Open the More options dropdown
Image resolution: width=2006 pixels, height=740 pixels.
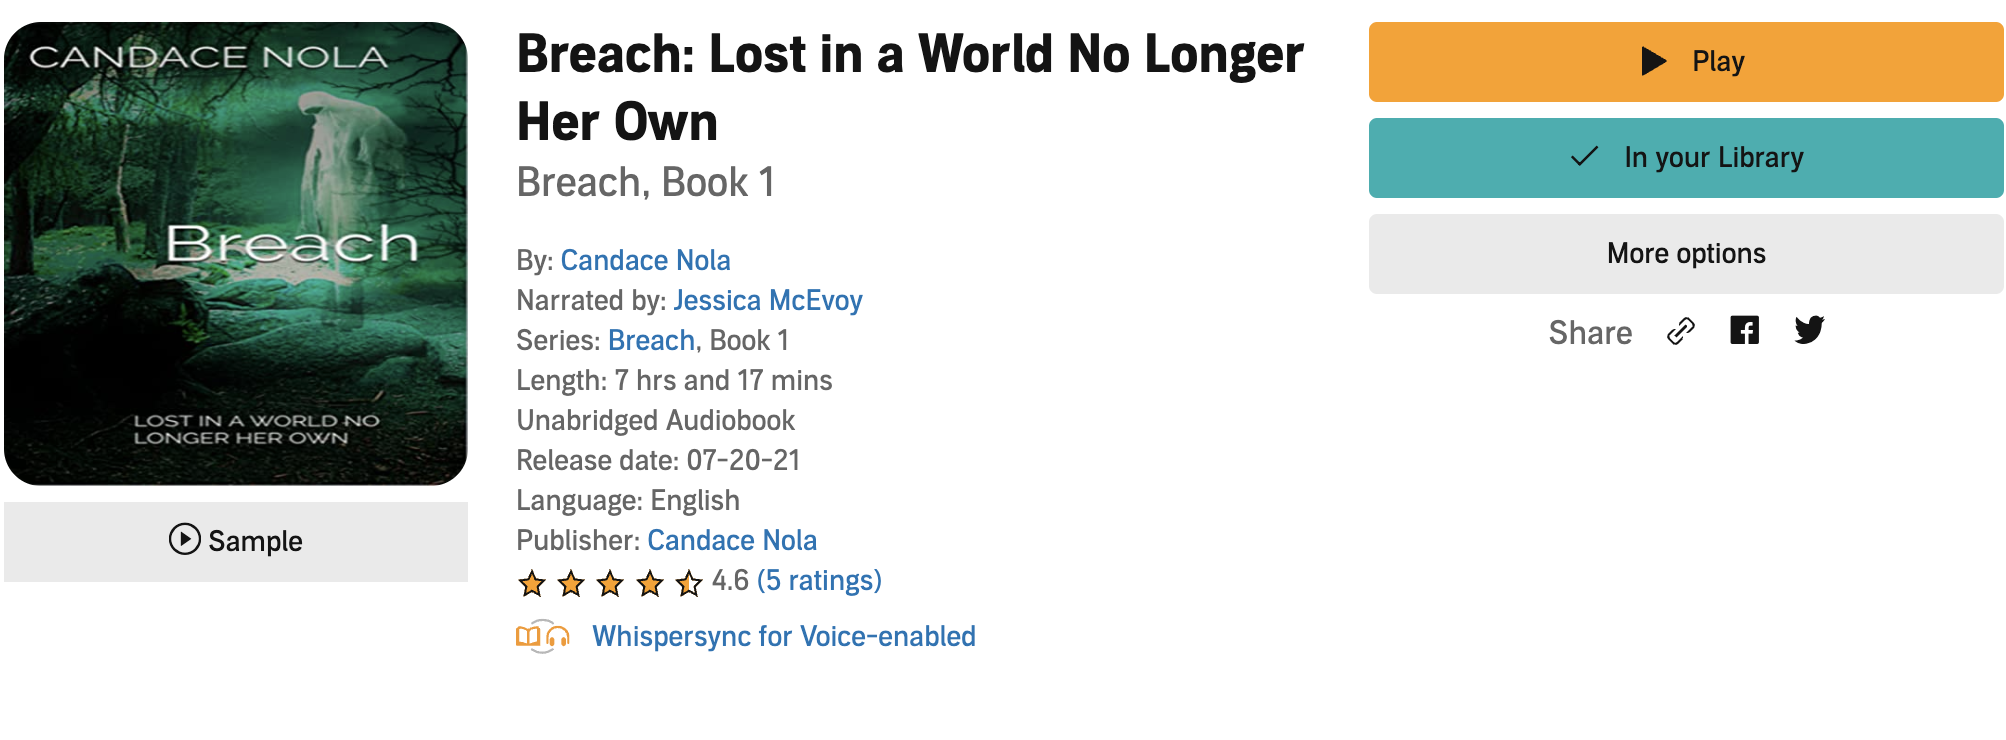1685,254
